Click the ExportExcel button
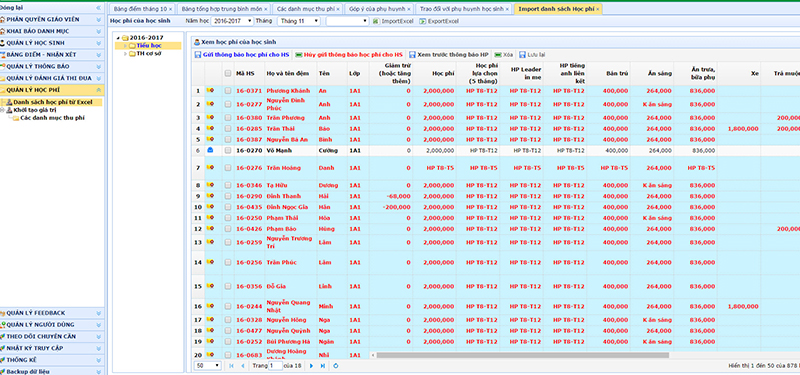Screen dimensions: 800x375 pos(439,21)
